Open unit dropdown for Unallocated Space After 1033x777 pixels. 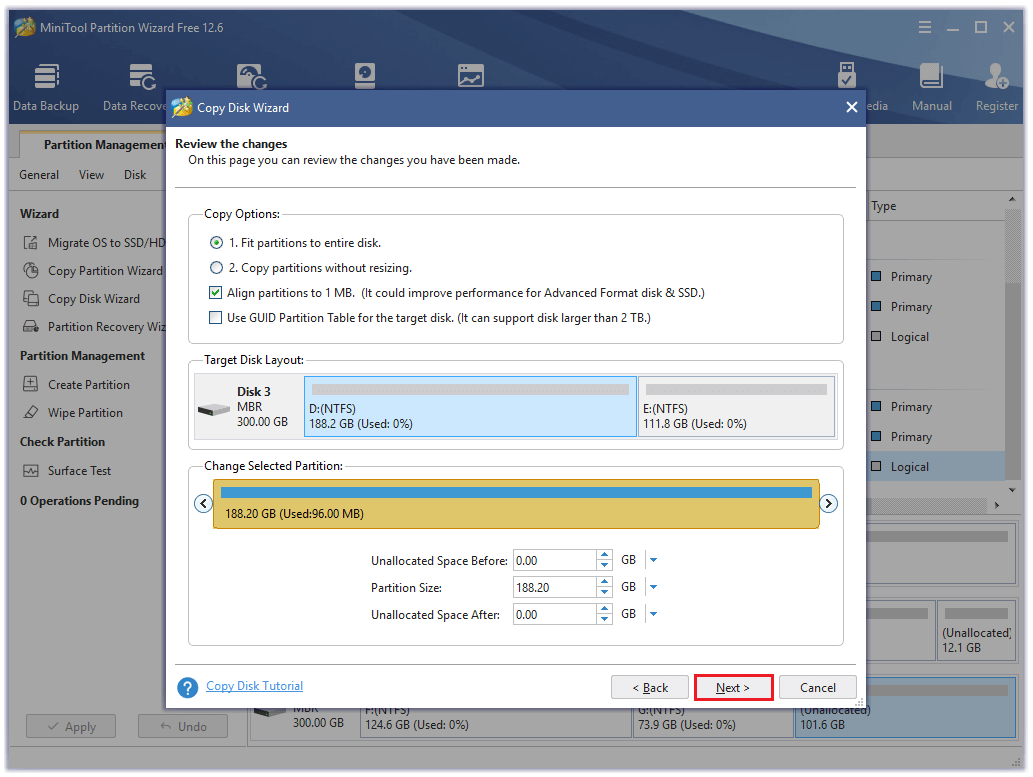(x=654, y=614)
